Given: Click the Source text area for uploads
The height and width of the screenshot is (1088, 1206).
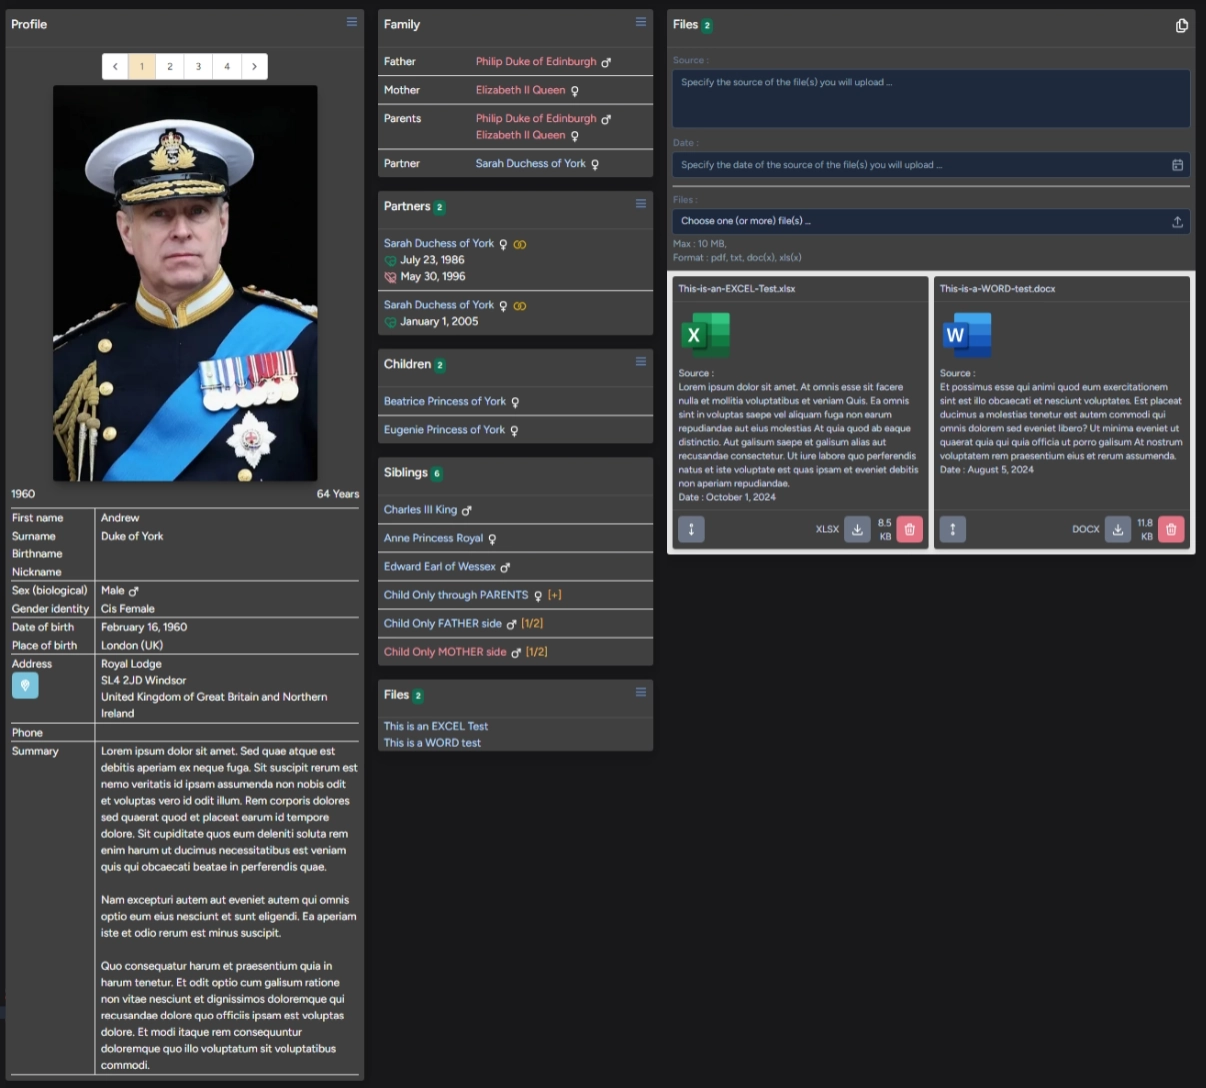Looking at the screenshot, I should tap(930, 98).
